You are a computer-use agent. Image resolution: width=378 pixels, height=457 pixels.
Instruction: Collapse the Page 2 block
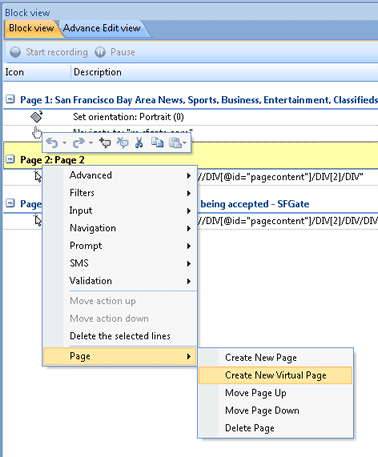click(11, 159)
